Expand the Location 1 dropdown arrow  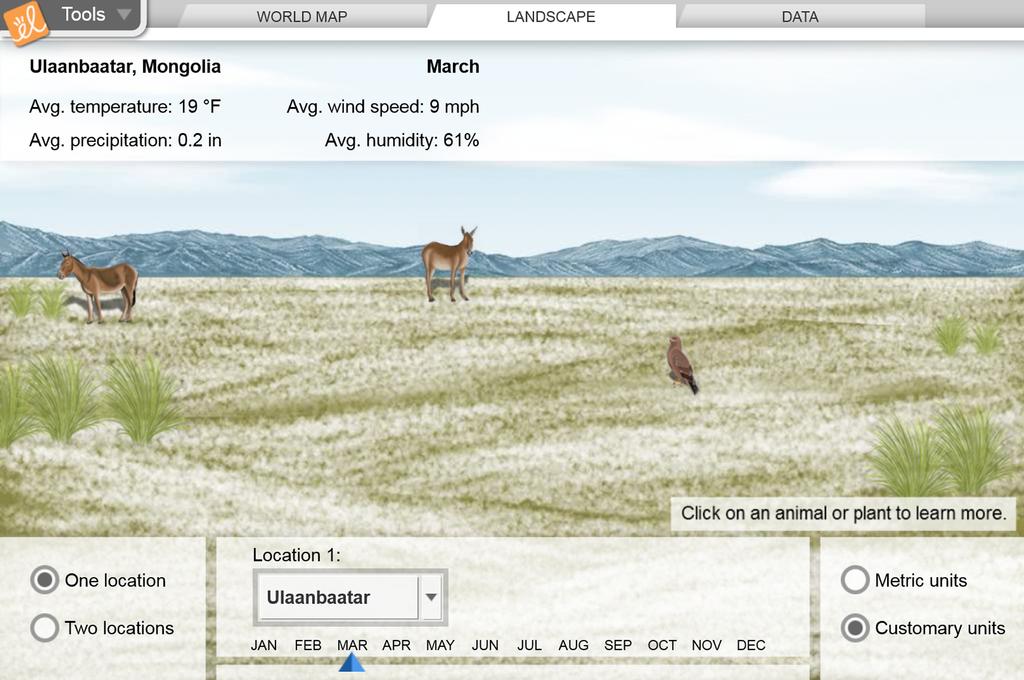pyautogui.click(x=431, y=598)
